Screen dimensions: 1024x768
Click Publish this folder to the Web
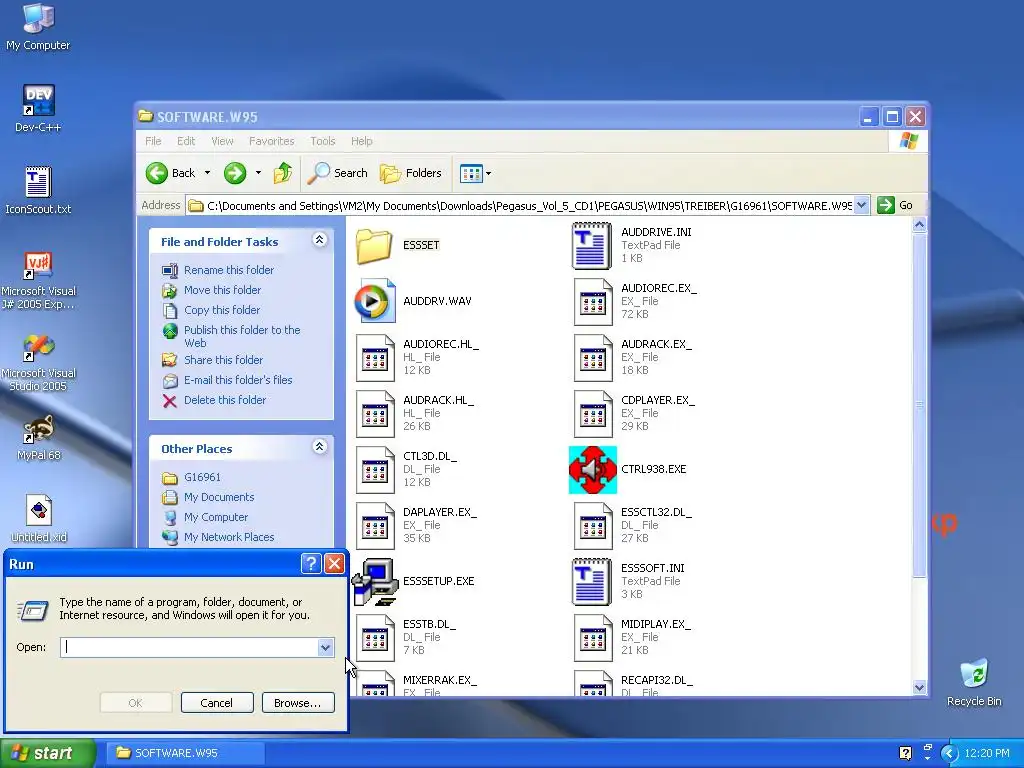242,336
